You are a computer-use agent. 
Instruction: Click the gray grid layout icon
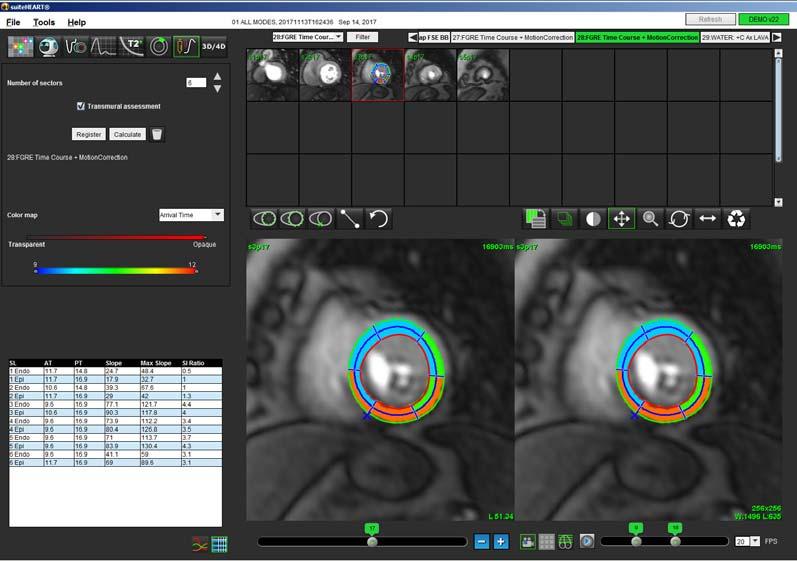tap(547, 542)
